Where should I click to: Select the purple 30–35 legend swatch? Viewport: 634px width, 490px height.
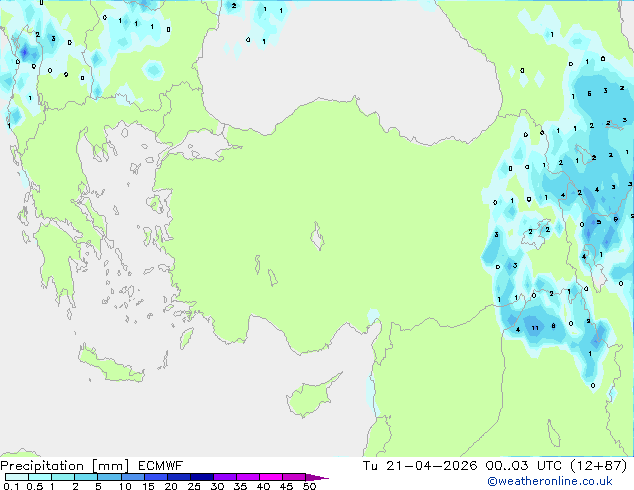click(224, 477)
